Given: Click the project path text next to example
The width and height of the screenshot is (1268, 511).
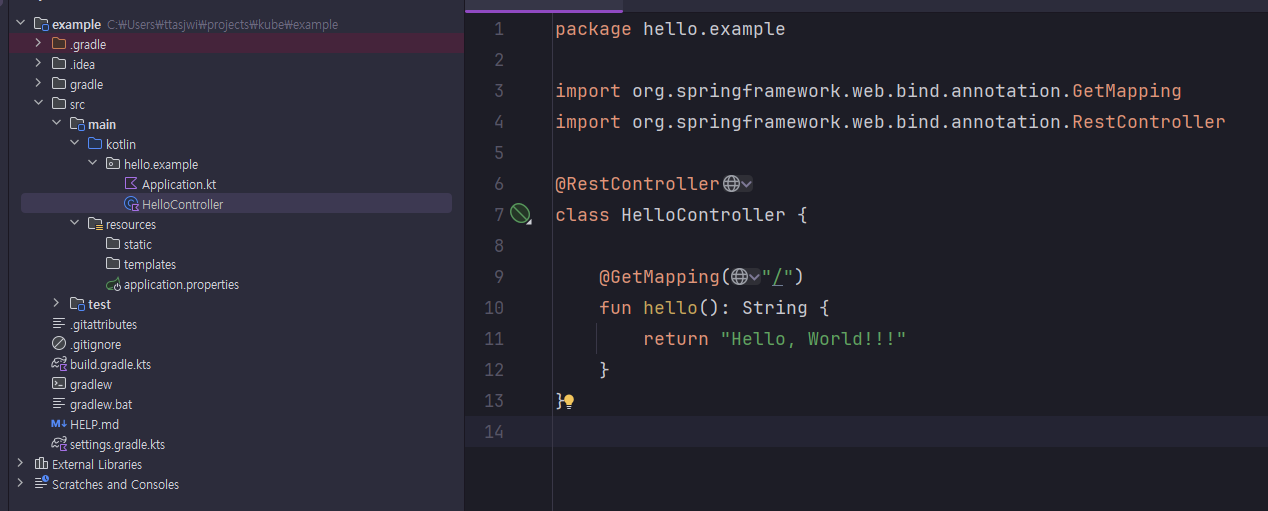Looking at the screenshot, I should (222, 24).
